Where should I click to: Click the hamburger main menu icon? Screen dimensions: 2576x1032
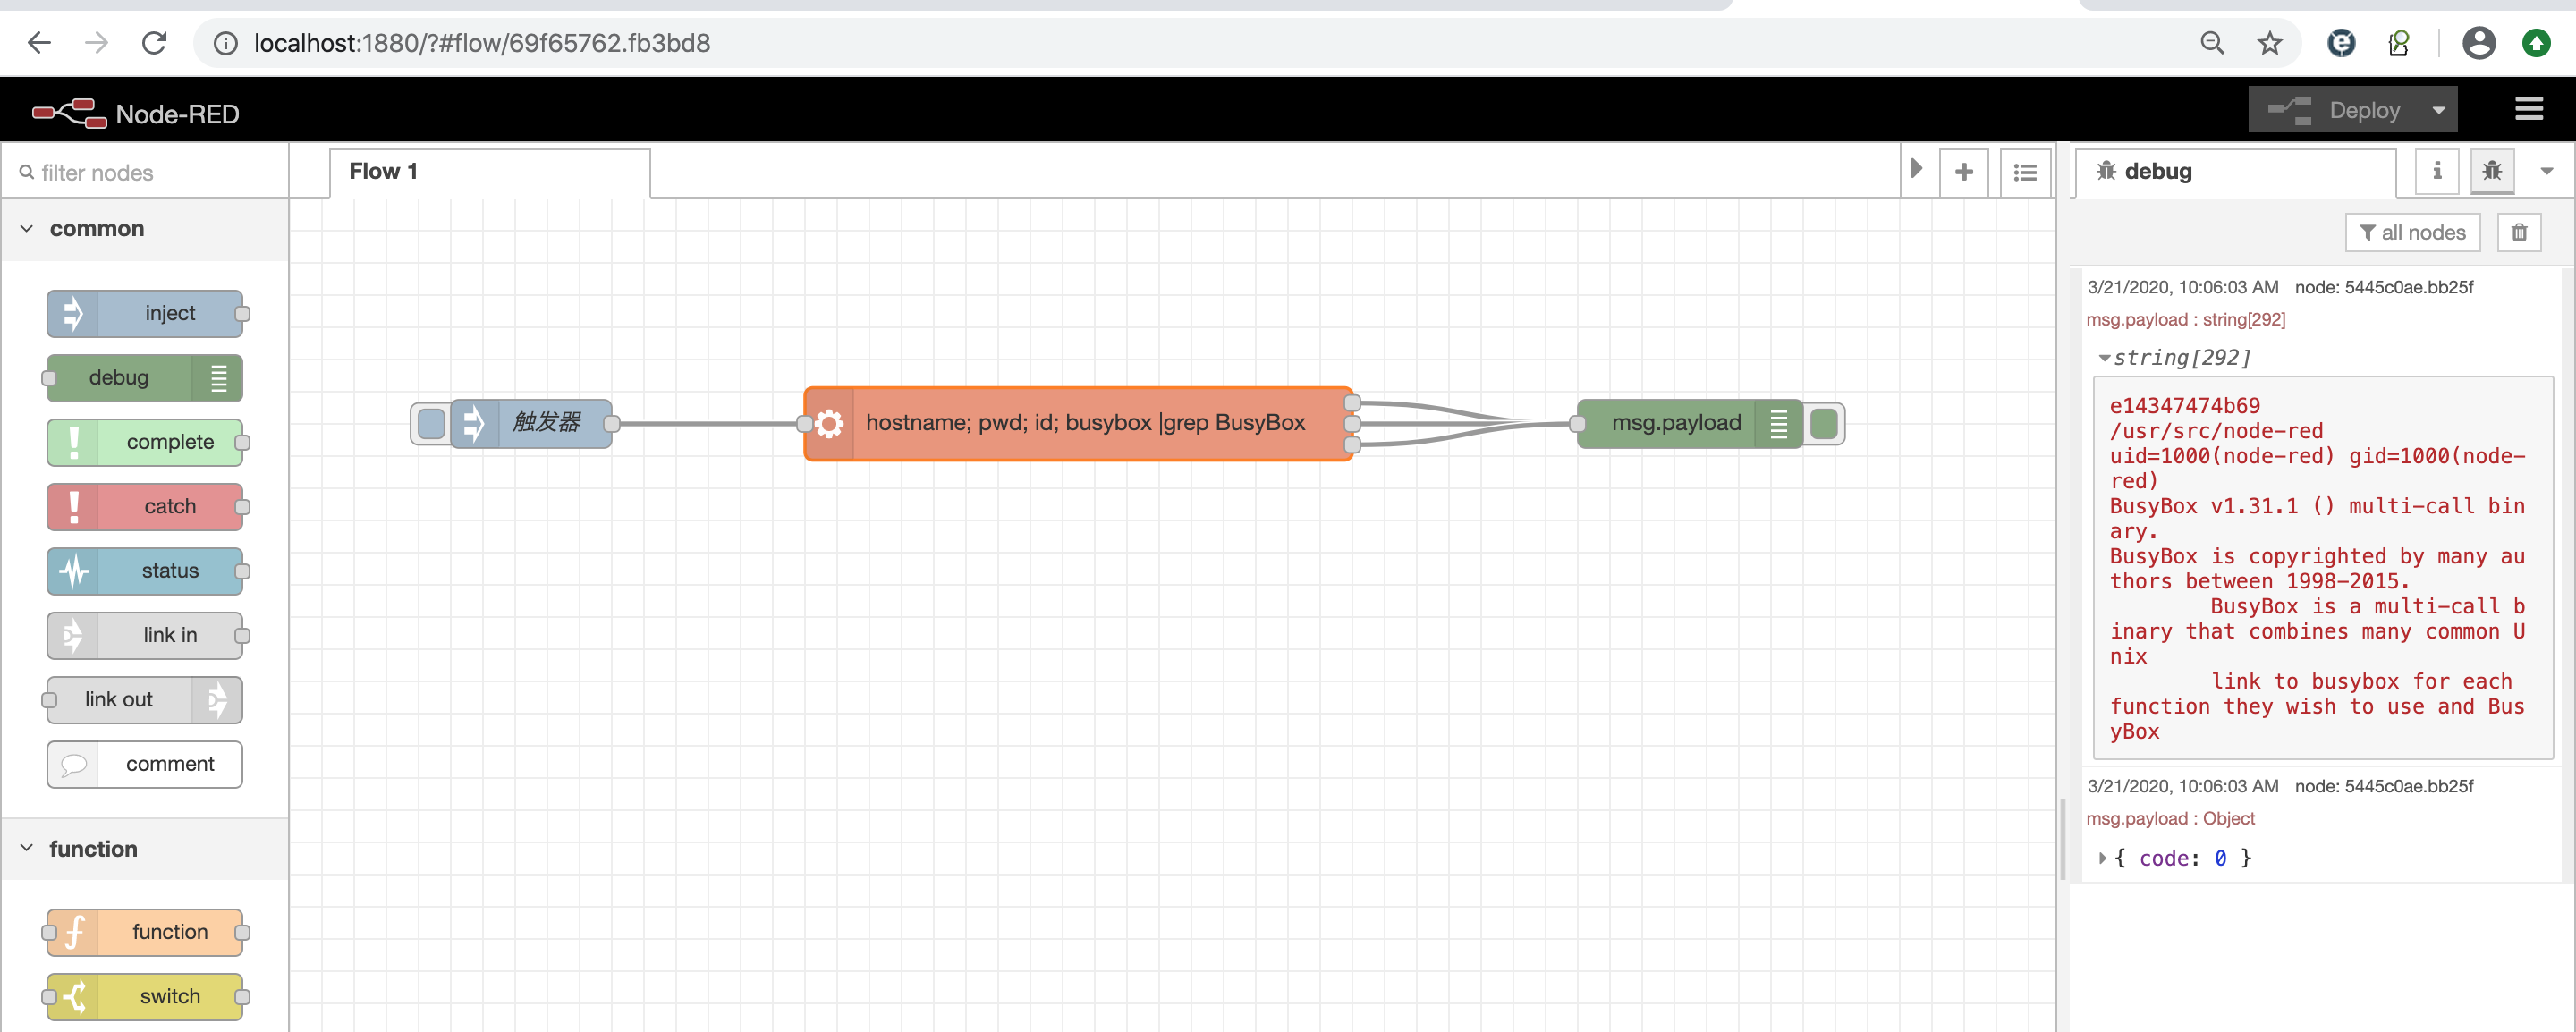tap(2528, 109)
